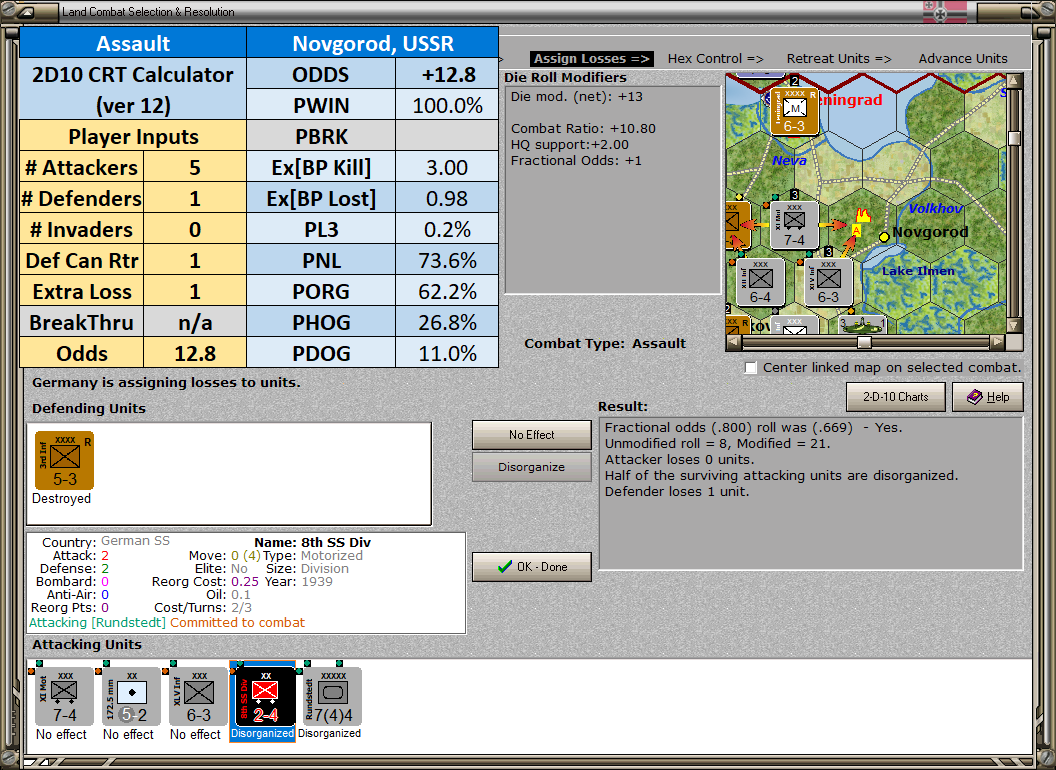1056x770 pixels.
Task: Click the 'Committed to combat' status text
Action: (x=237, y=622)
